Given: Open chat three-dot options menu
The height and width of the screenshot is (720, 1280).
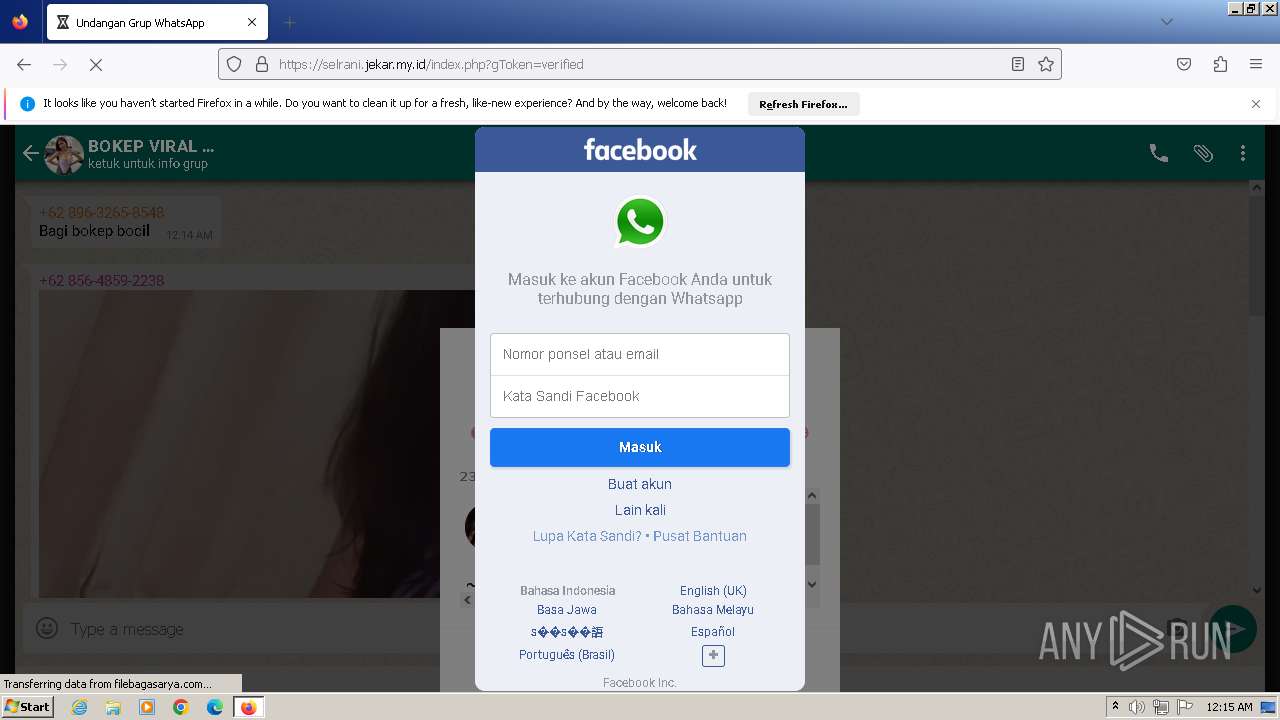Looking at the screenshot, I should [1243, 153].
